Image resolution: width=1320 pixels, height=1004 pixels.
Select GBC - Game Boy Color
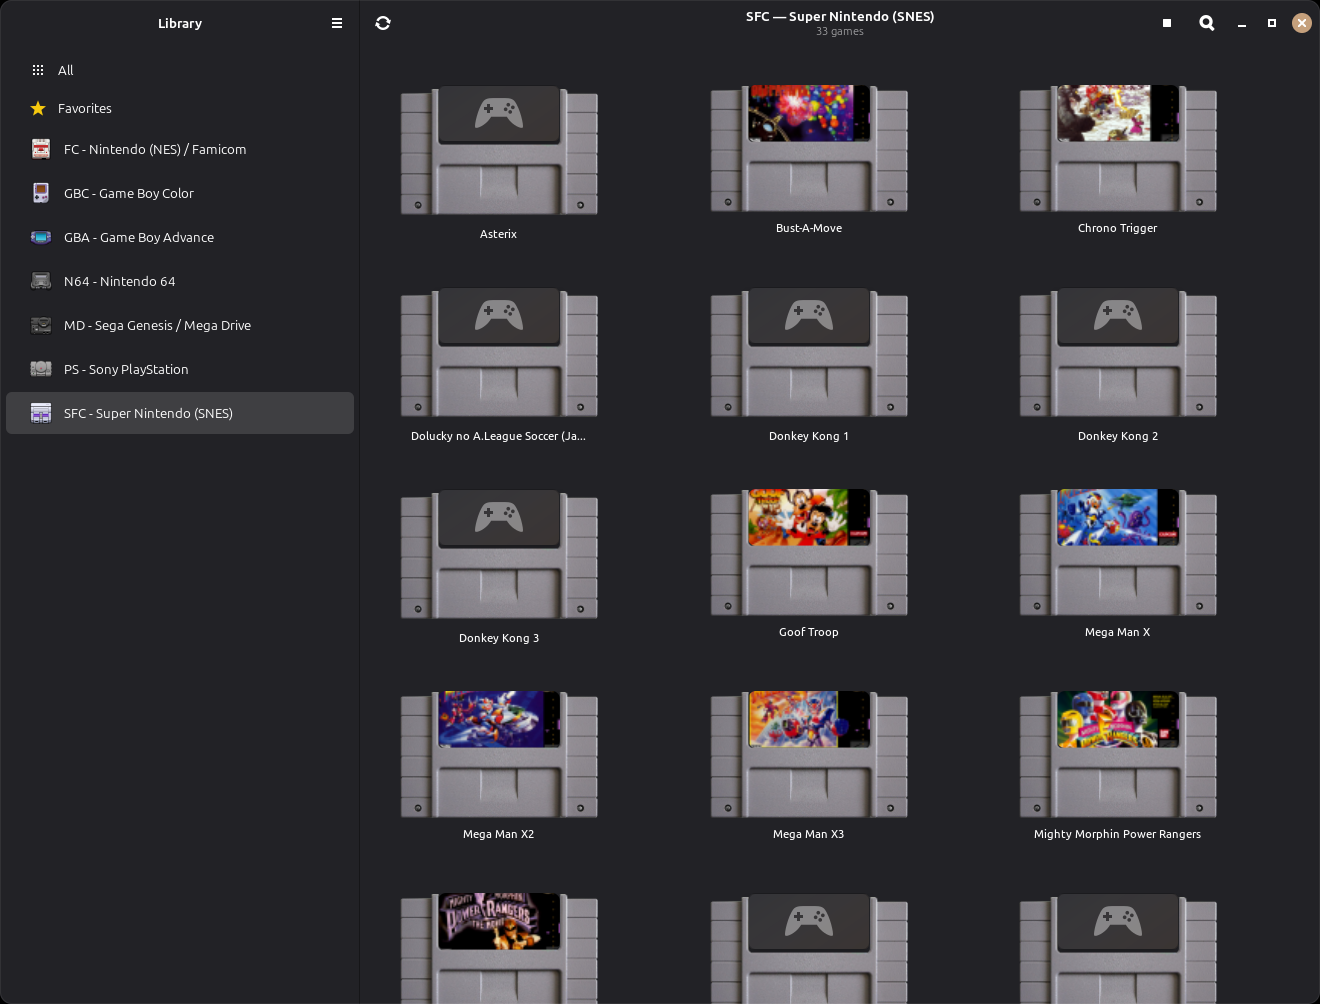(x=180, y=193)
